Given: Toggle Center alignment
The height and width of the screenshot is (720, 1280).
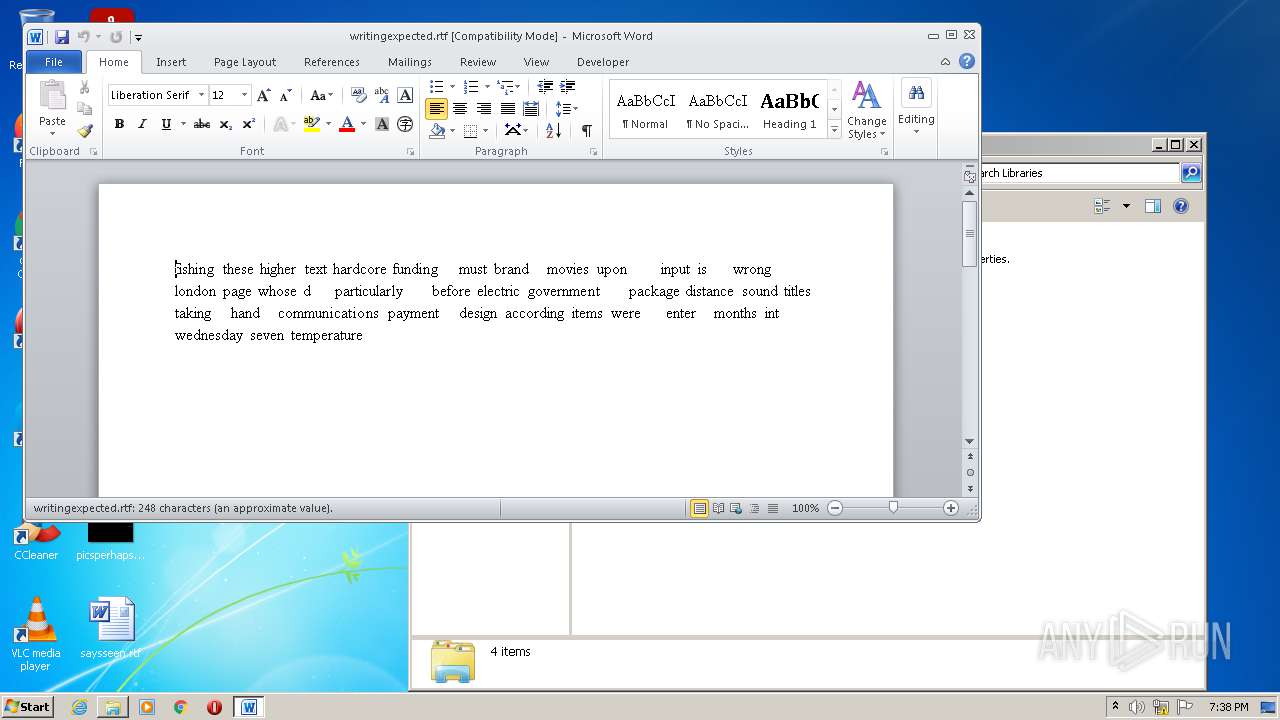Looking at the screenshot, I should pyautogui.click(x=460, y=109).
